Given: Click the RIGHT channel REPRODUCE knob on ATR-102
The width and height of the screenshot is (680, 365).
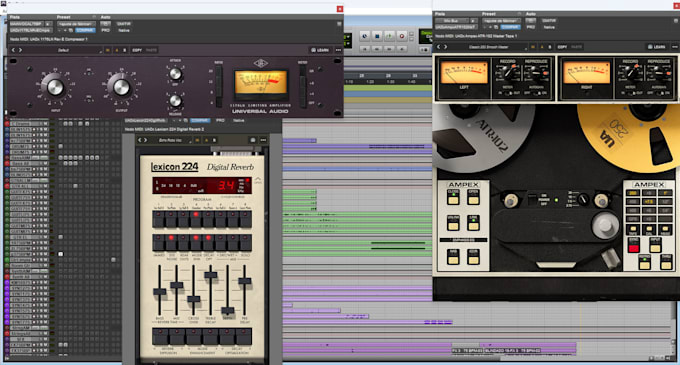Looking at the screenshot, I should point(659,72).
